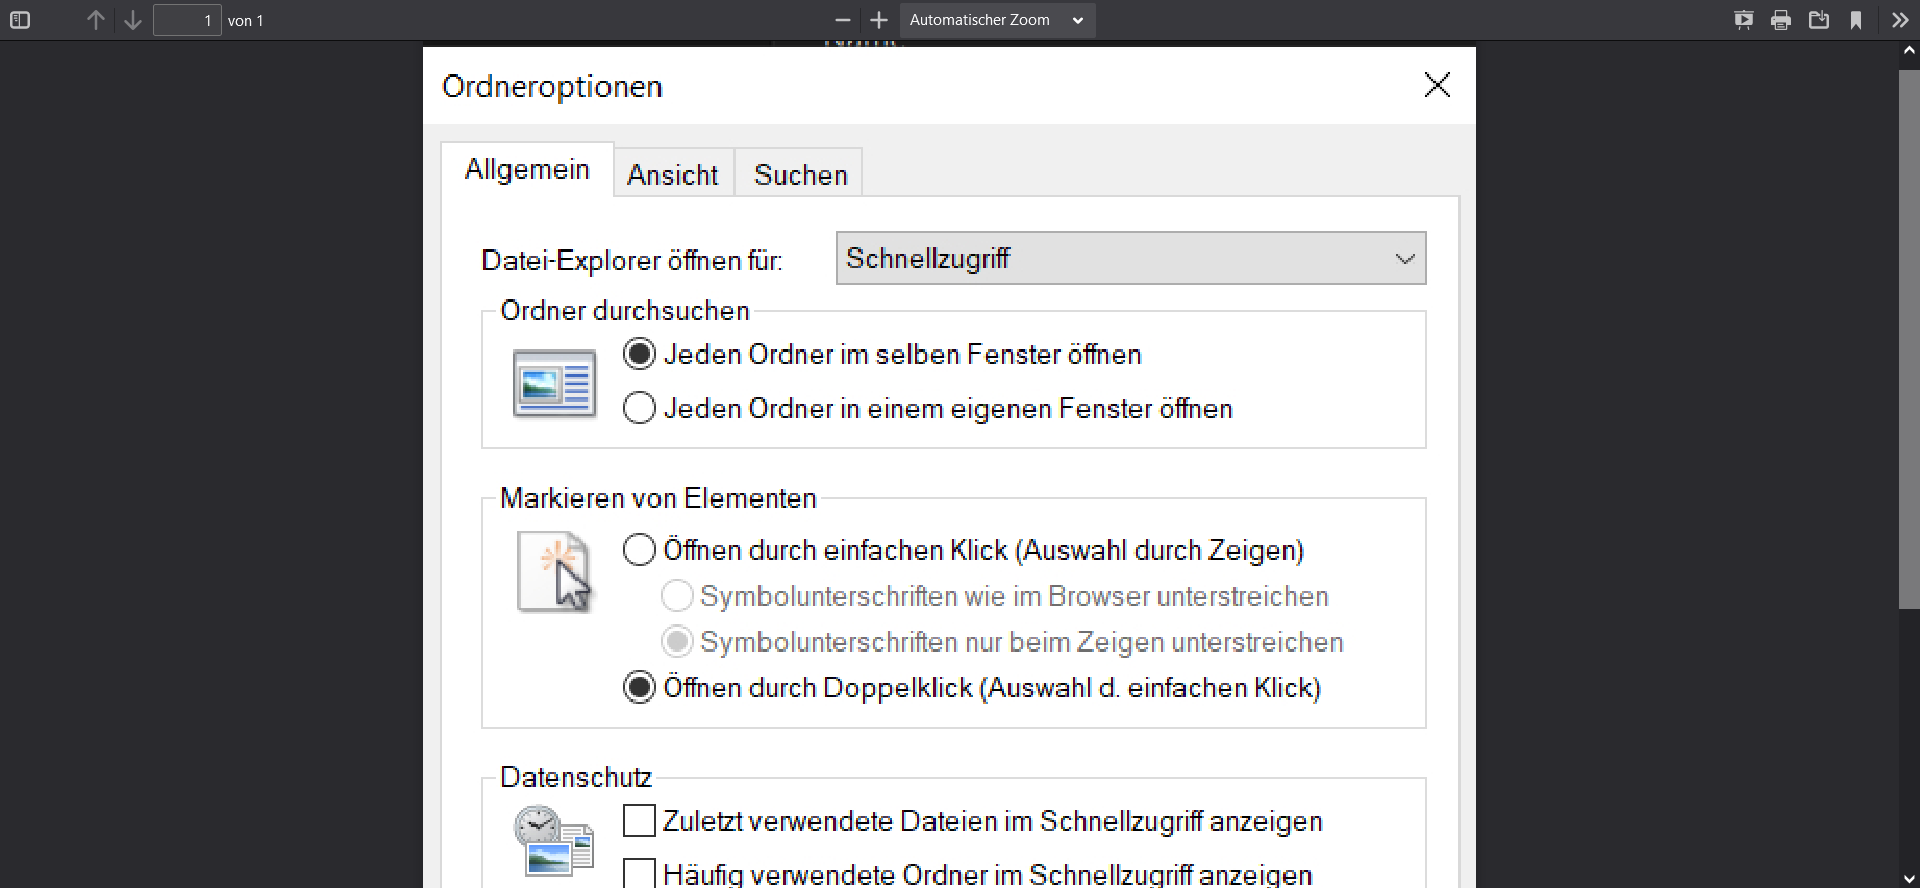Click the vertical scrollbar thumb
Viewport: 1920px width, 888px height.
click(x=1909, y=339)
